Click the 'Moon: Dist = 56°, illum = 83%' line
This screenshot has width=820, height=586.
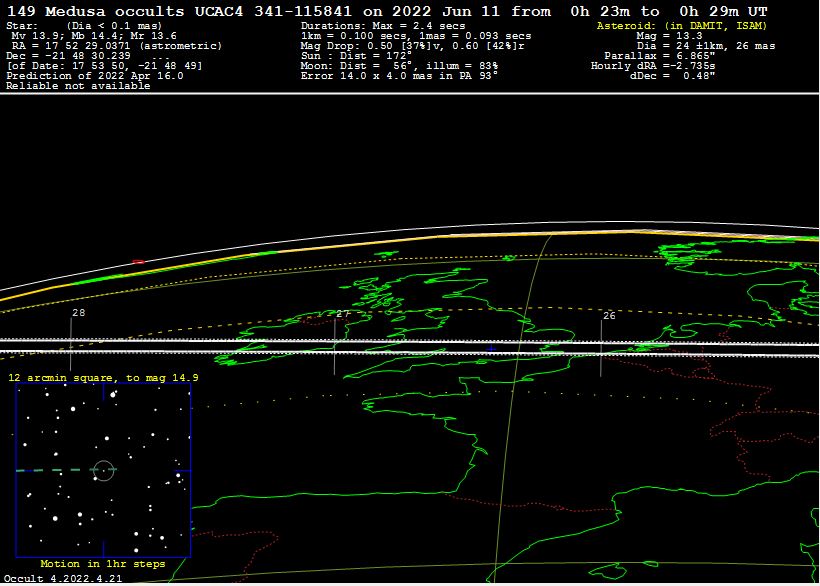pos(399,65)
